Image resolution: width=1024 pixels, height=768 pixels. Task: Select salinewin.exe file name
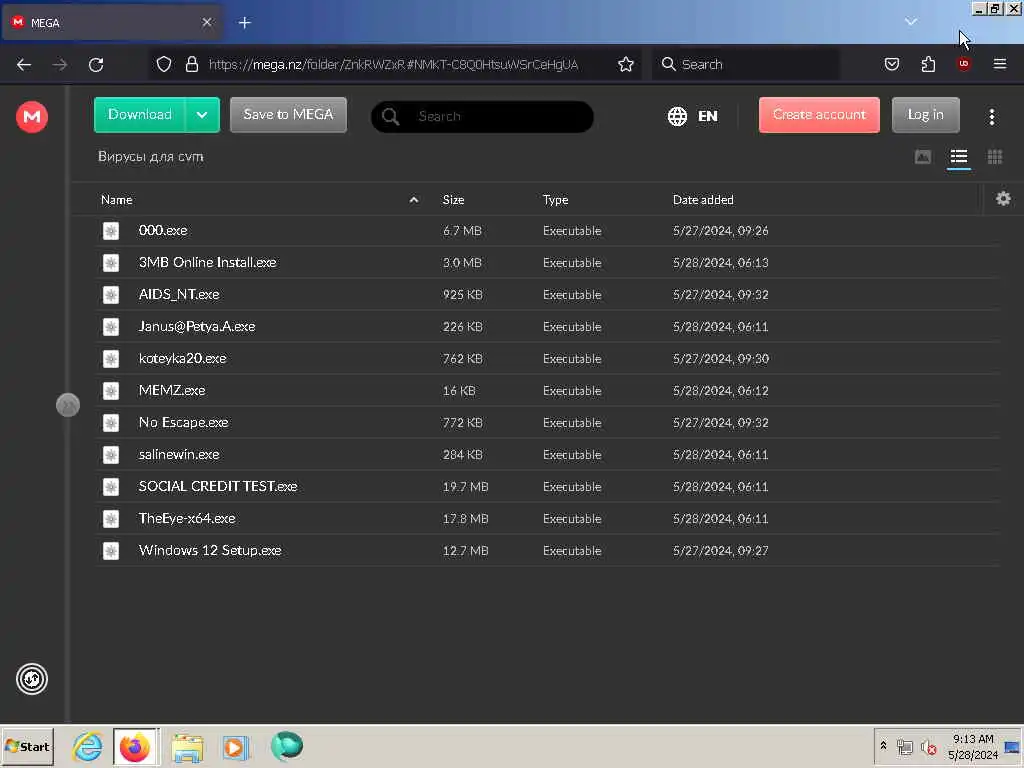tap(179, 455)
